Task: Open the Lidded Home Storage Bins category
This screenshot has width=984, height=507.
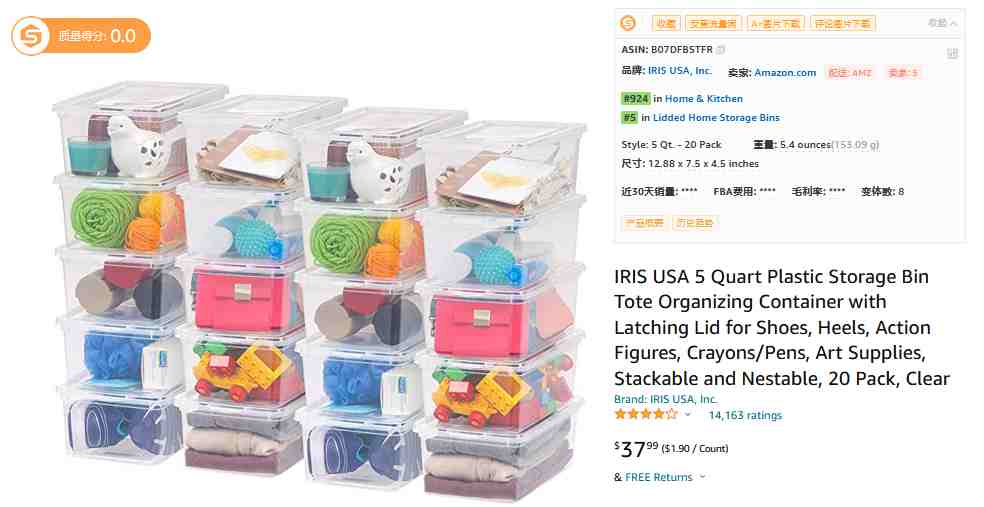Action: [x=716, y=117]
